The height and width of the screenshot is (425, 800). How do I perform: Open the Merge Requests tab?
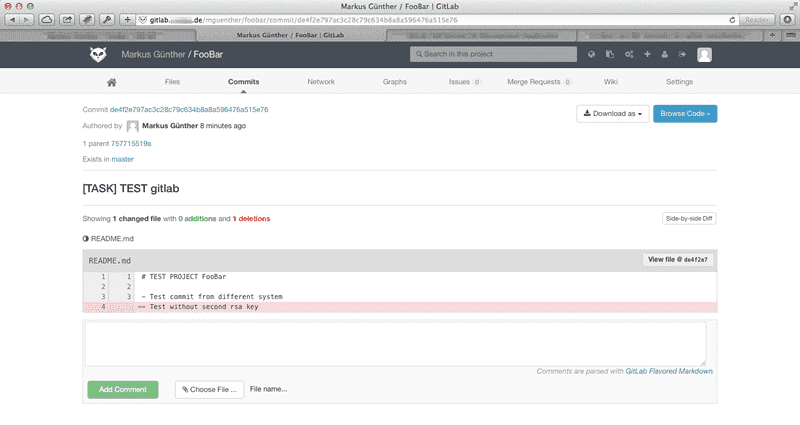(539, 82)
